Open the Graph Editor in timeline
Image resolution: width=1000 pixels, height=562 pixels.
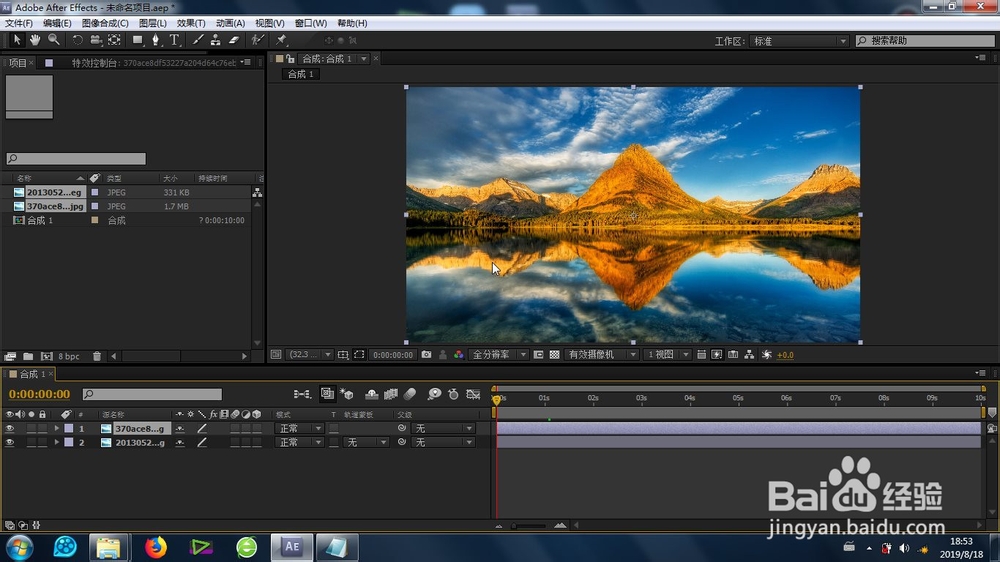pos(473,394)
